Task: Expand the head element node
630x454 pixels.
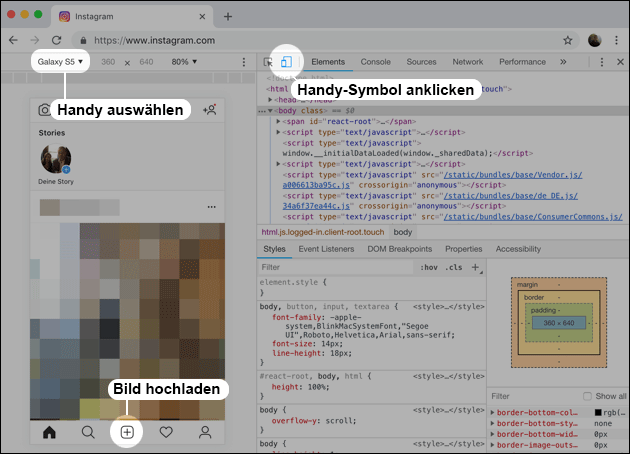Action: point(270,99)
